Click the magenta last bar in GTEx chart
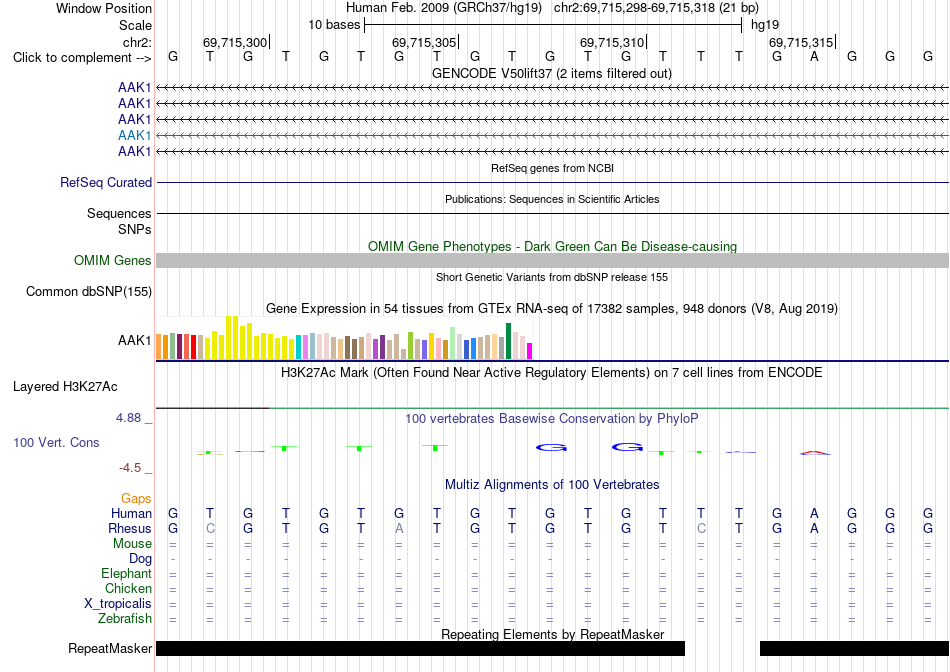Image resolution: width=950 pixels, height=672 pixels. point(530,351)
